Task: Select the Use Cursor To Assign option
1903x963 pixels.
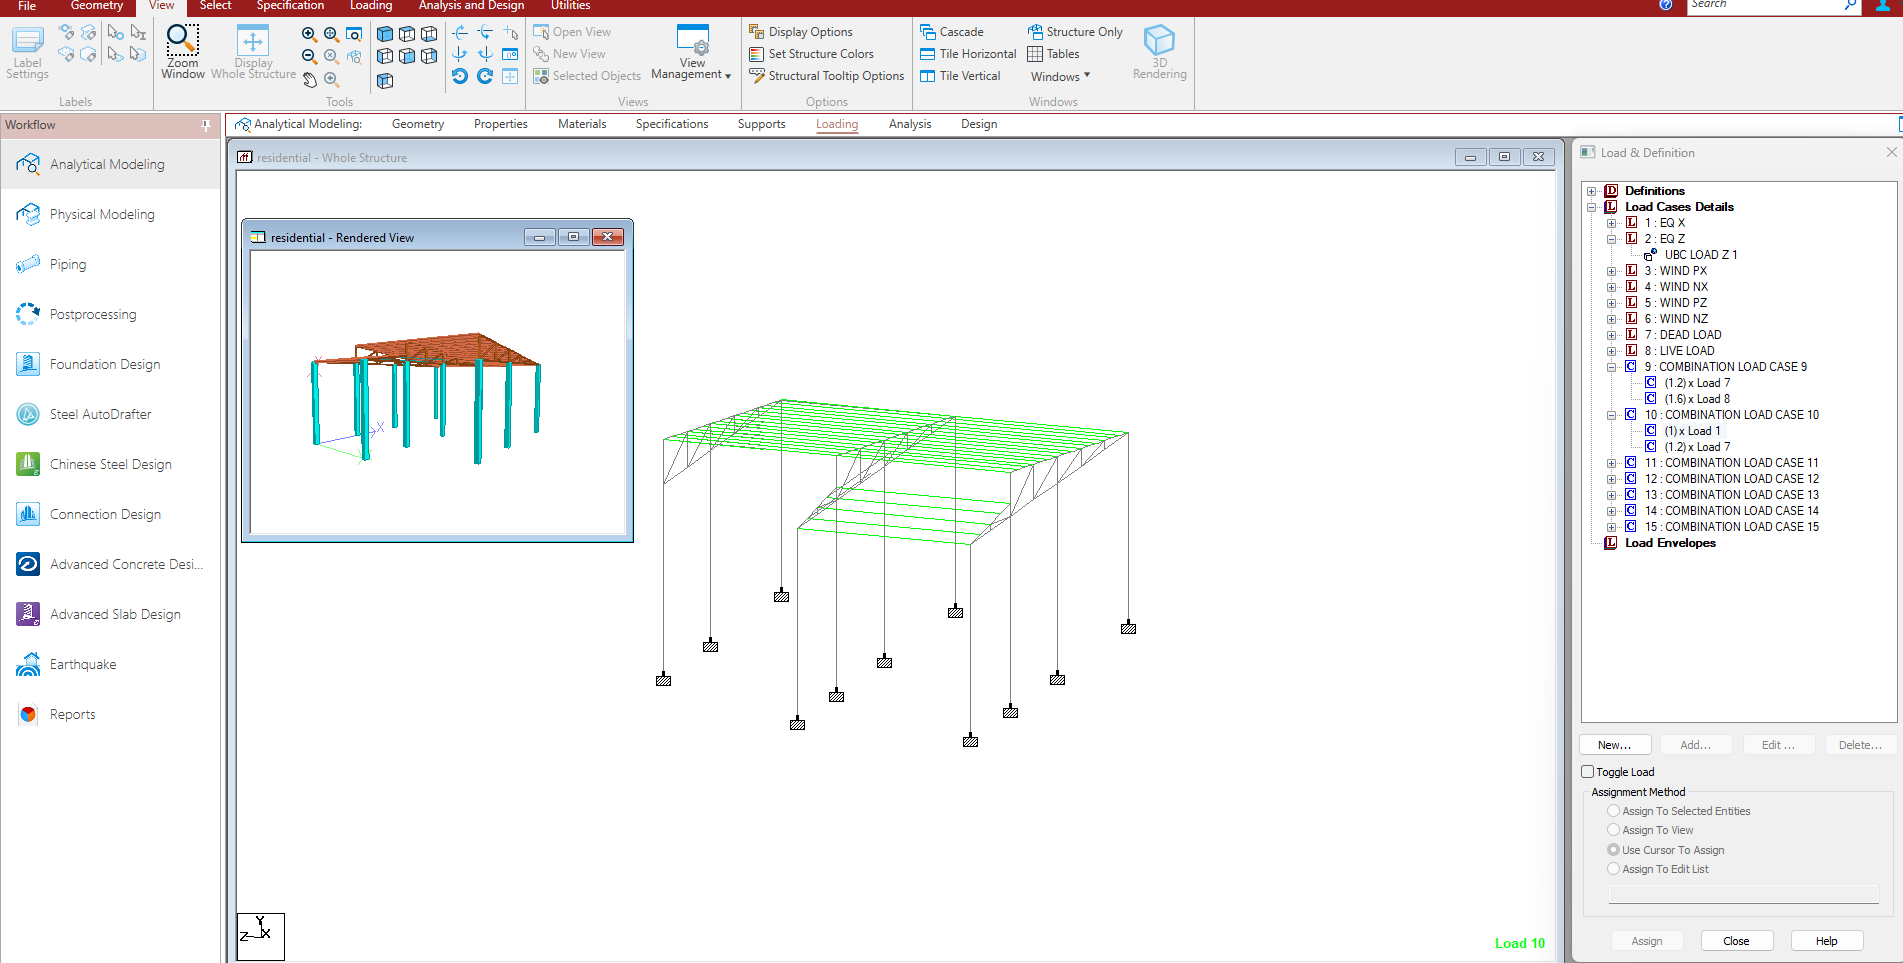Action: point(1613,850)
